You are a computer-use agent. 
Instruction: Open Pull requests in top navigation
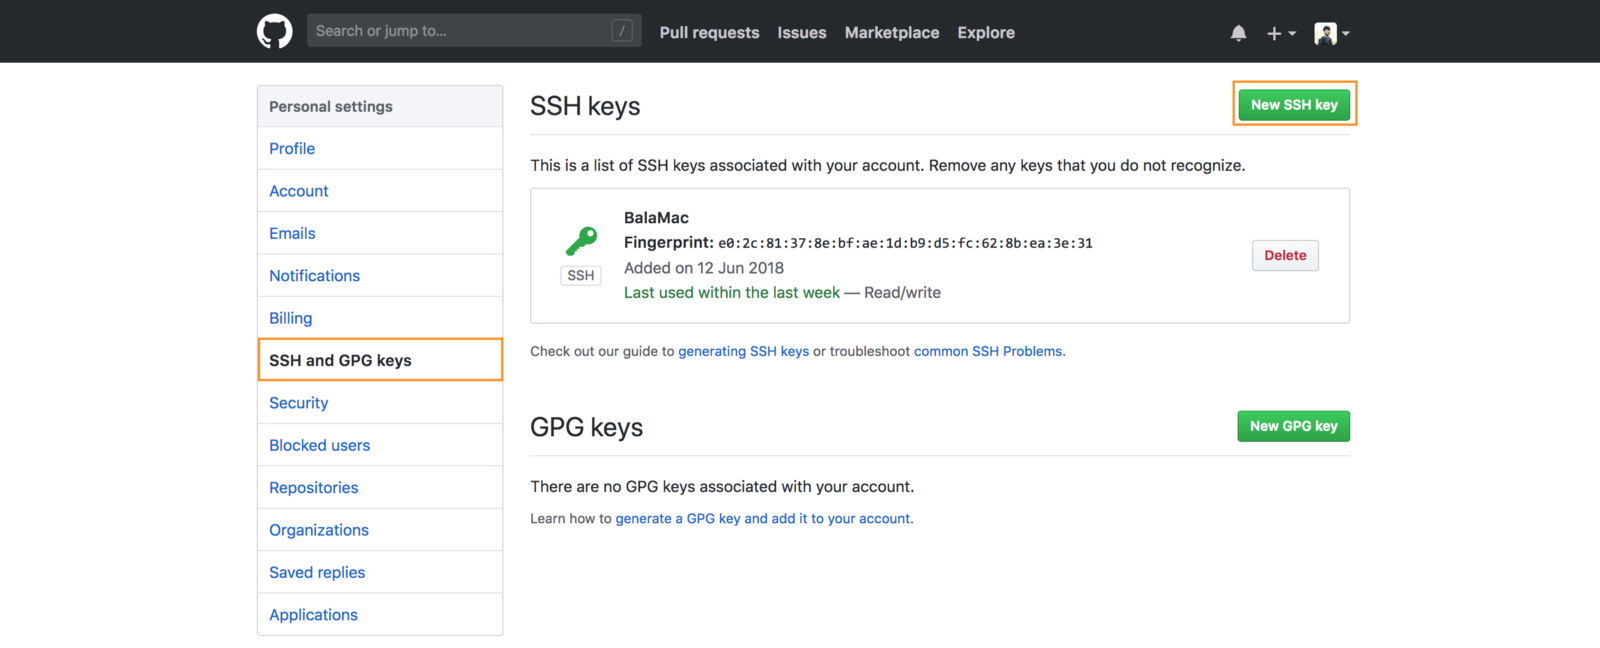[x=709, y=33]
